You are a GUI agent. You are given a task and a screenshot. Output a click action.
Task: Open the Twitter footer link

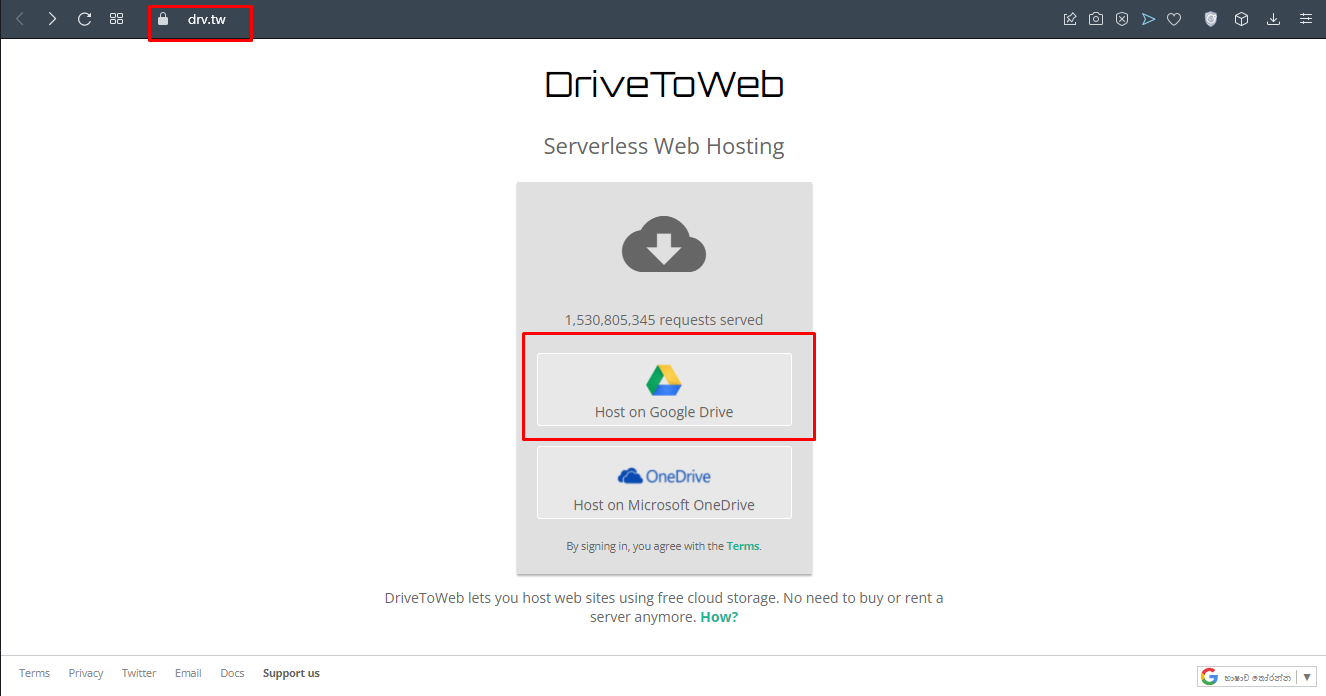coord(139,673)
